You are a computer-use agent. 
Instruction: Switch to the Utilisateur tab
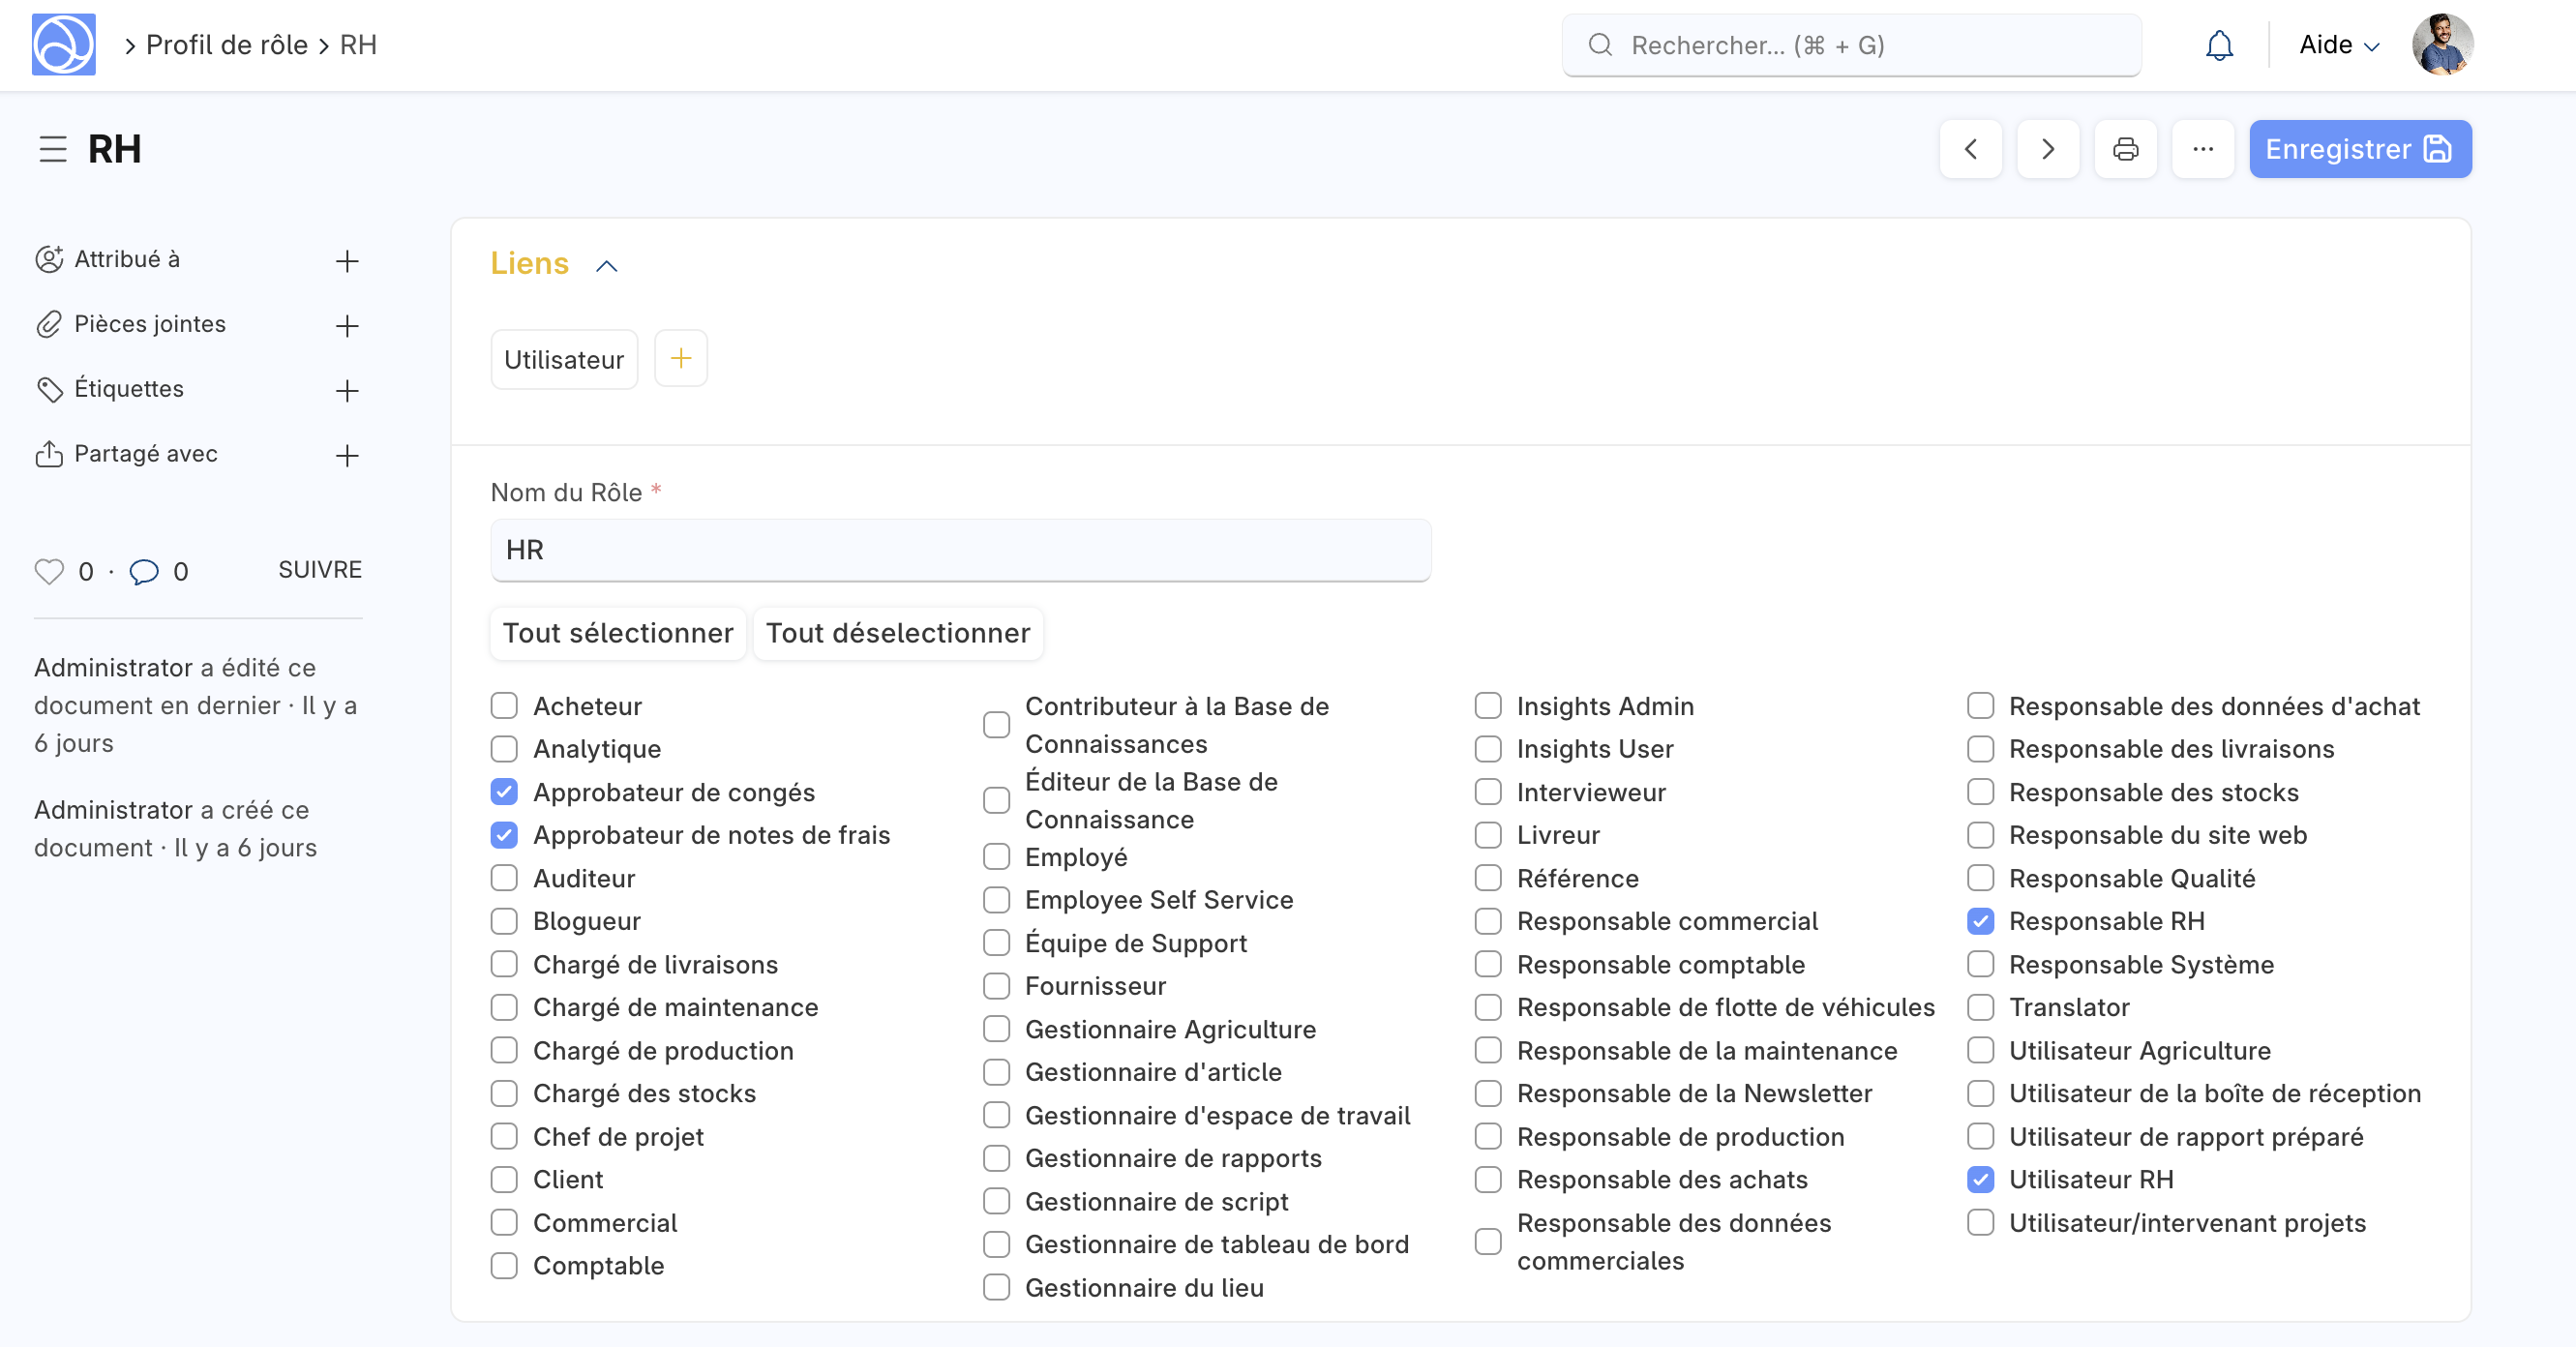click(563, 358)
